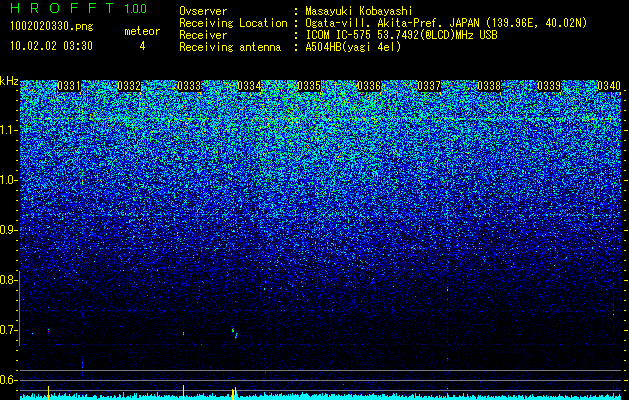Select the 1.1 frequency axis label
This screenshot has width=629, height=400.
click(x=8, y=130)
